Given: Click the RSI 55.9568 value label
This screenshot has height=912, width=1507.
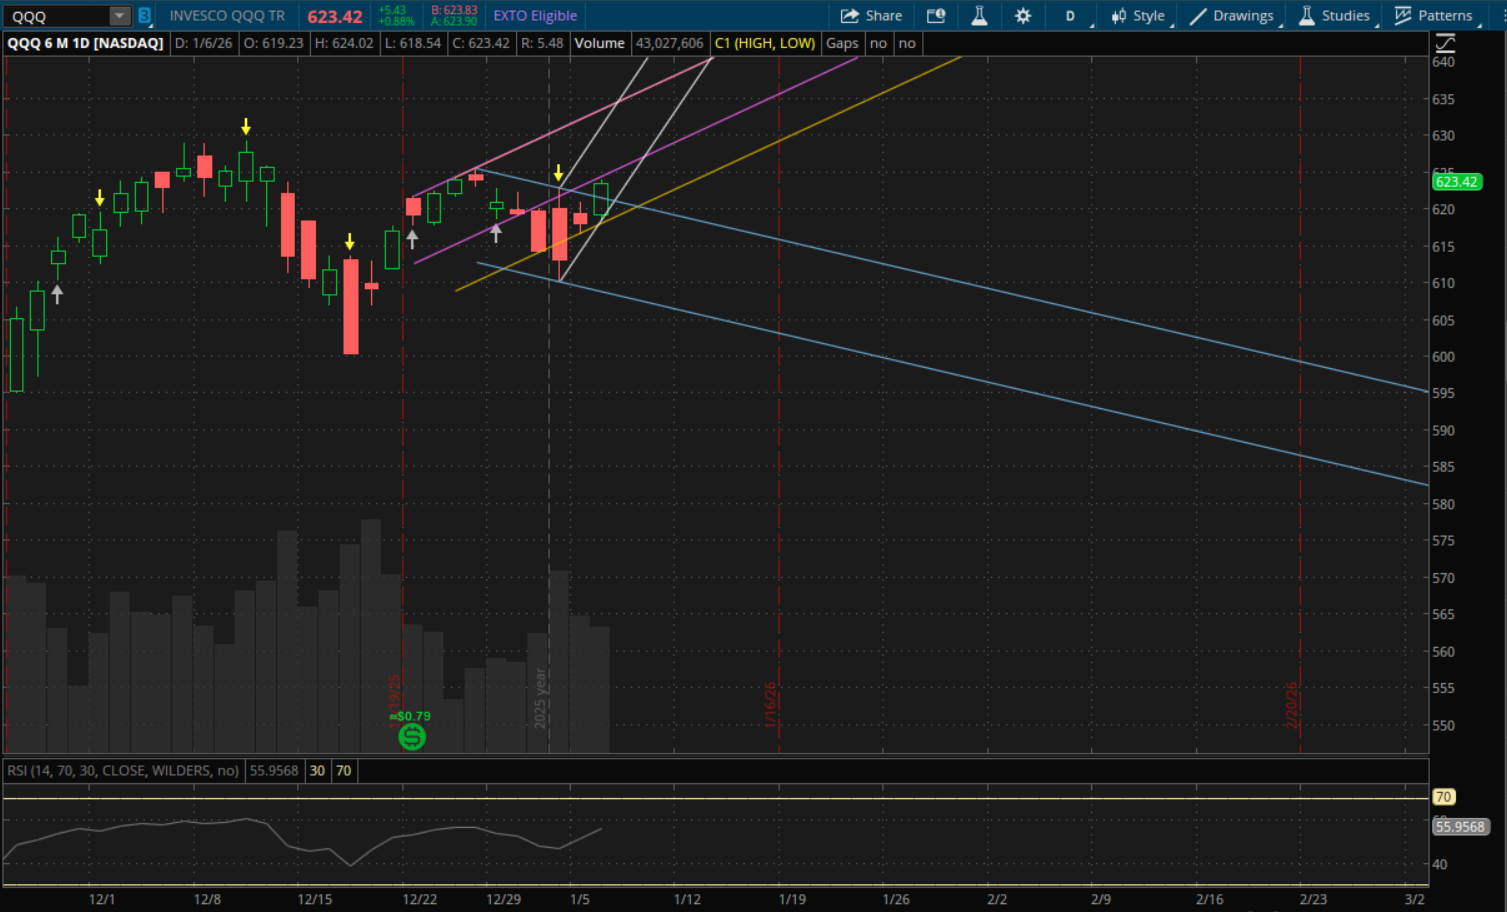Looking at the screenshot, I should (1460, 827).
